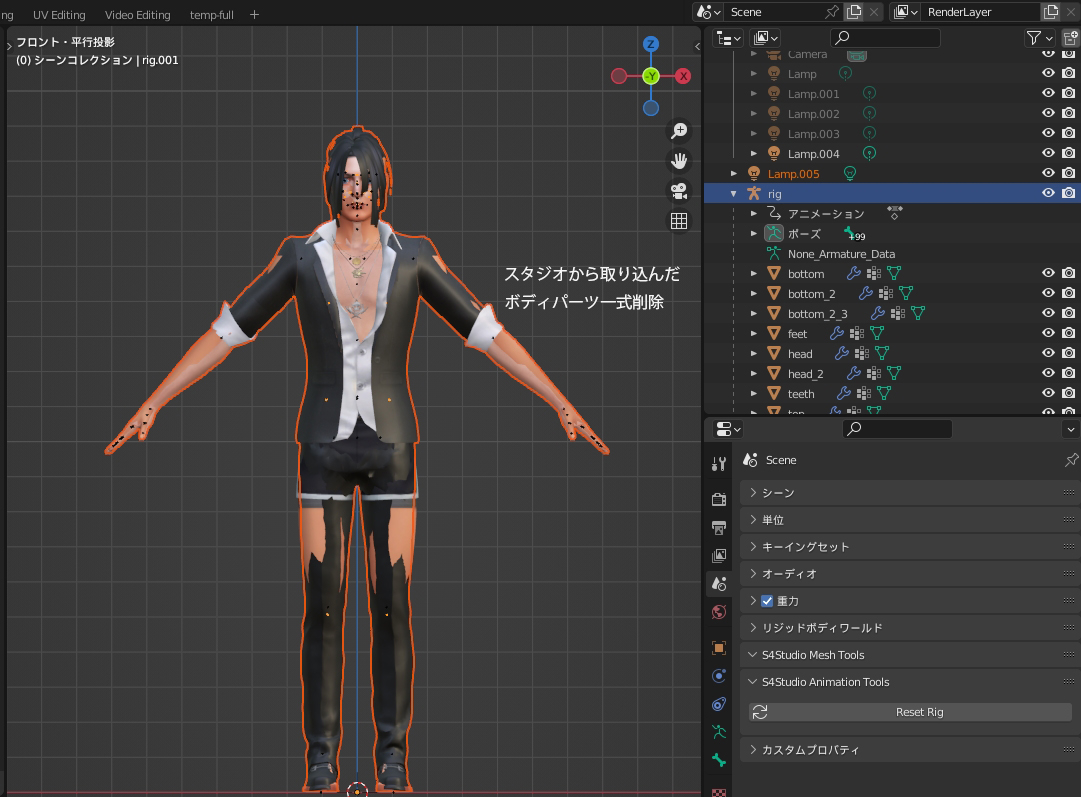Click the outliner search field
Image resolution: width=1081 pixels, height=797 pixels.
click(x=888, y=38)
